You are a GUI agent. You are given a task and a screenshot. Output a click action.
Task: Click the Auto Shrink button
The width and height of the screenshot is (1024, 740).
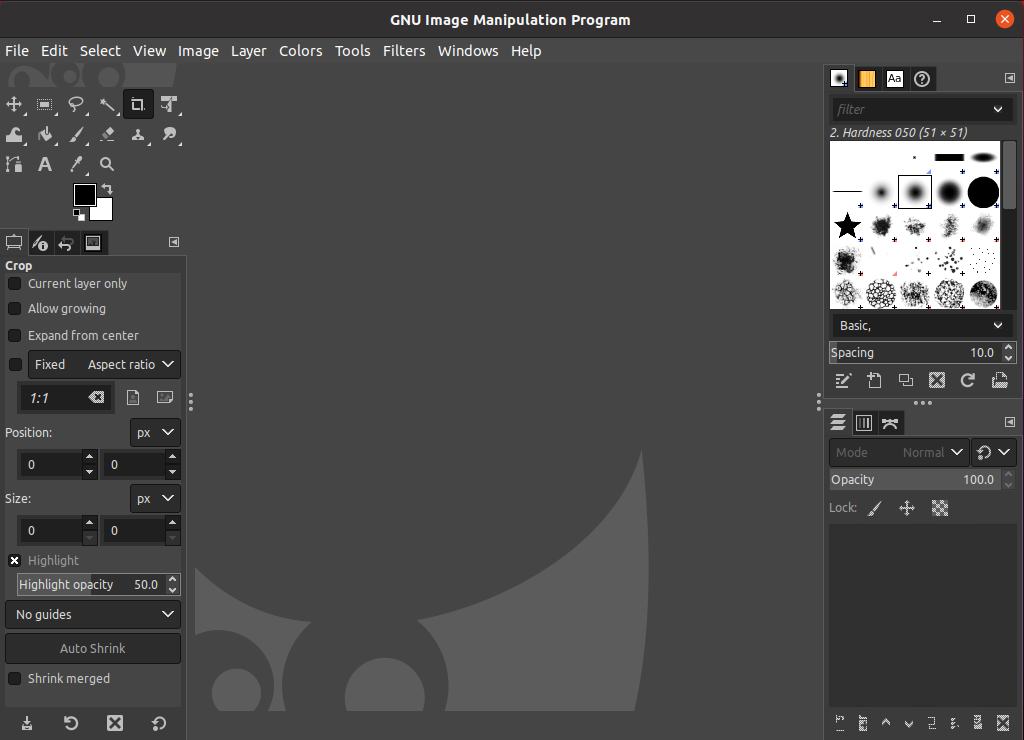click(x=93, y=648)
